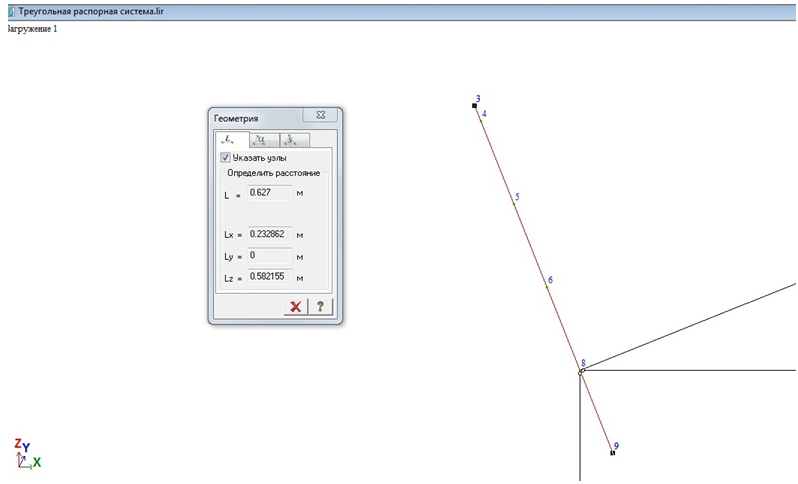Select node 6 on the inclined rod

(547, 287)
